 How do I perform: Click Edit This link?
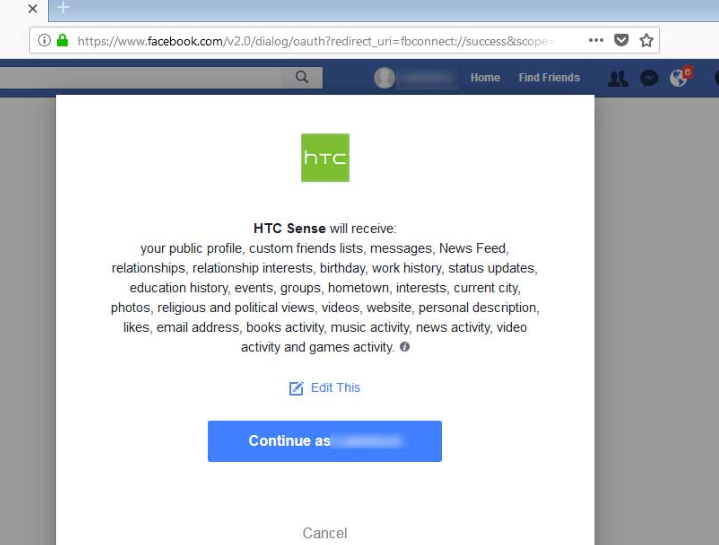[x=336, y=388]
